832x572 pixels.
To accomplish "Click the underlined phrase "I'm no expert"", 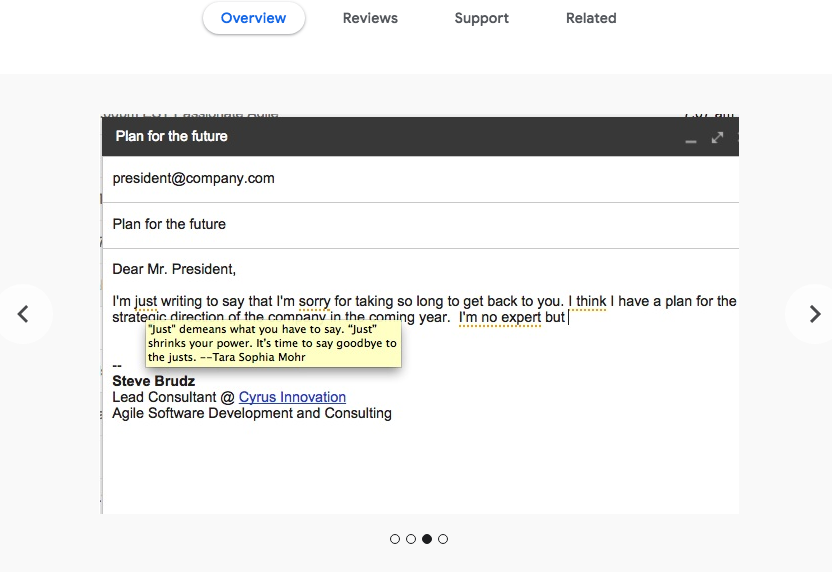I will pos(500,317).
